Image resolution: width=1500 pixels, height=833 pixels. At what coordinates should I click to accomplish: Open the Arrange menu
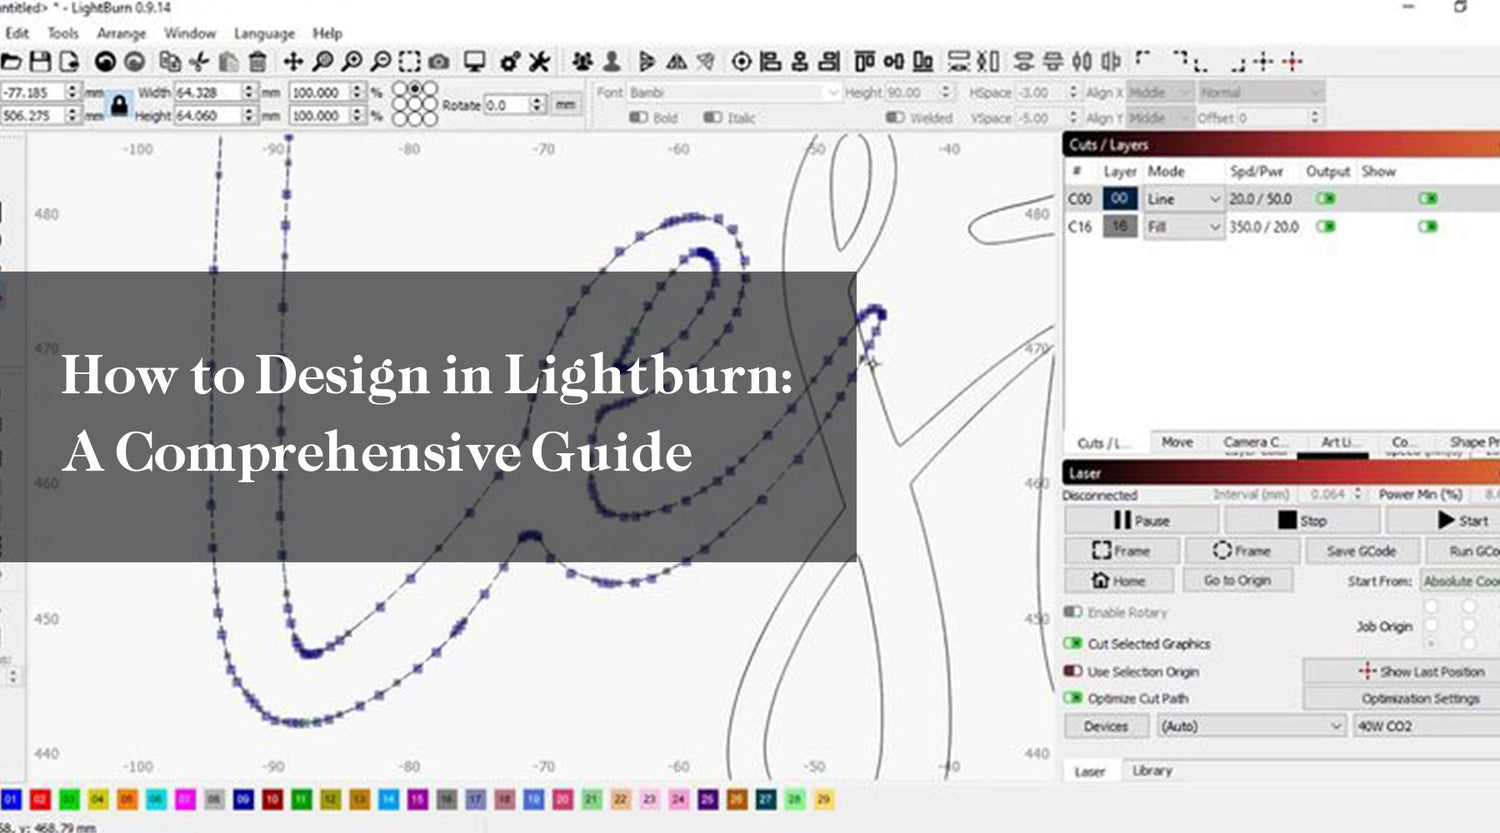pos(121,33)
